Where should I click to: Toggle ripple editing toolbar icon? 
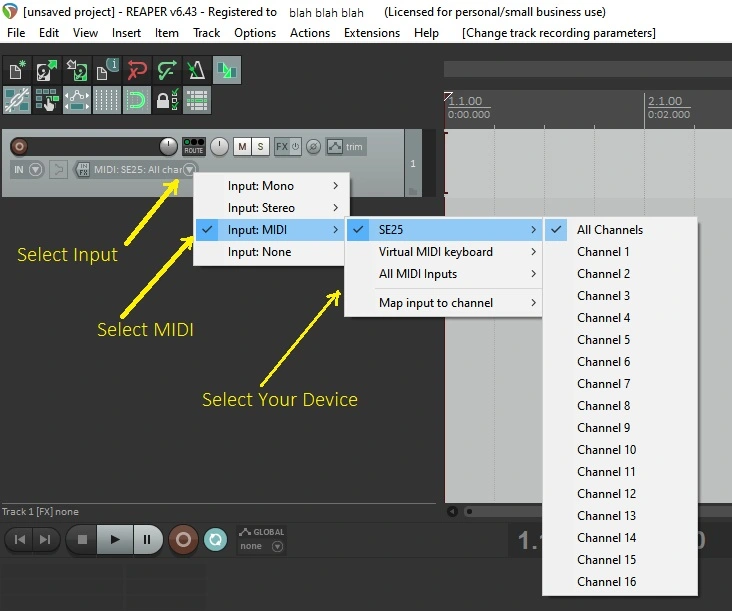point(47,100)
